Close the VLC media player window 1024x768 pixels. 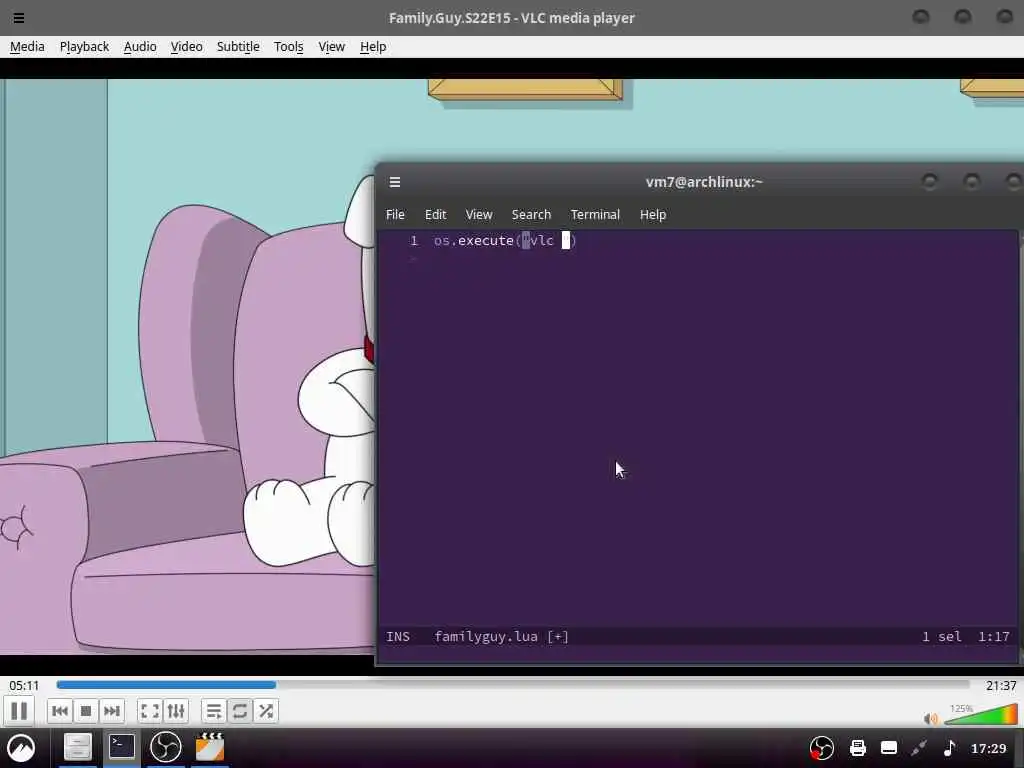click(x=1004, y=17)
